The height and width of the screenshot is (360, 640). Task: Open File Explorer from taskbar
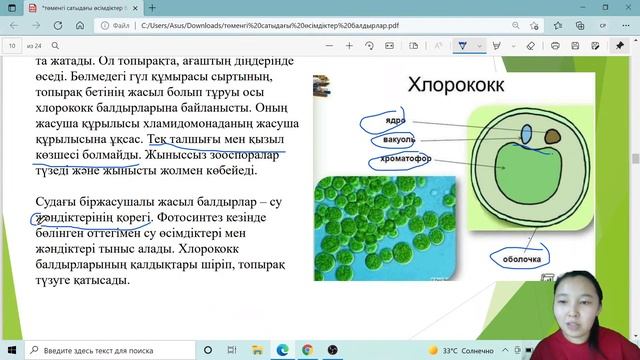tap(257, 350)
